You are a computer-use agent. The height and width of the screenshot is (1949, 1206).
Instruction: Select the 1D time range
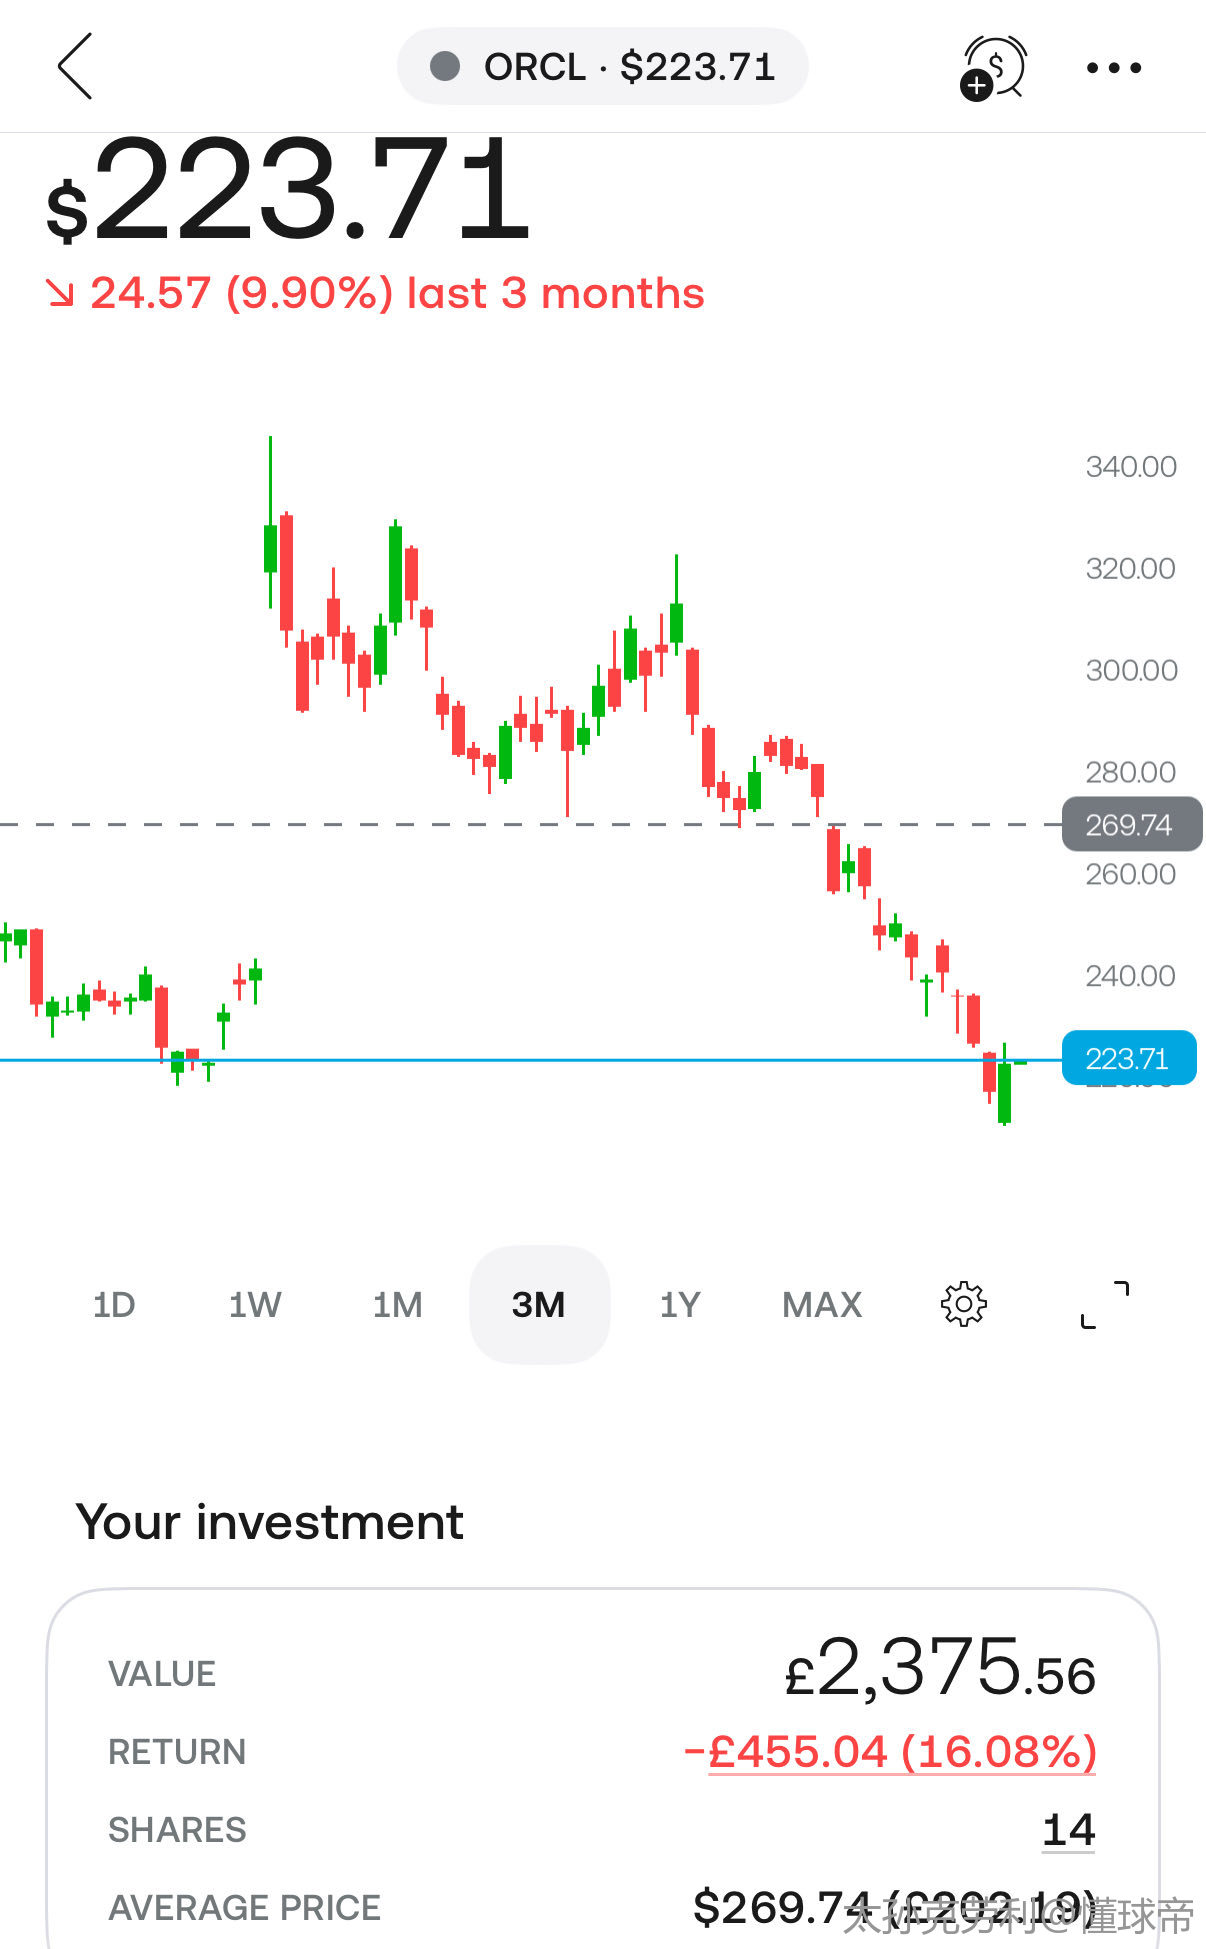[113, 1305]
